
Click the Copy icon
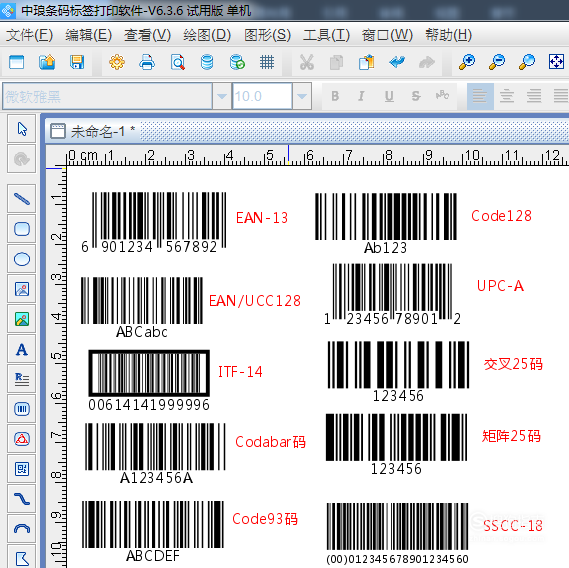[336, 62]
